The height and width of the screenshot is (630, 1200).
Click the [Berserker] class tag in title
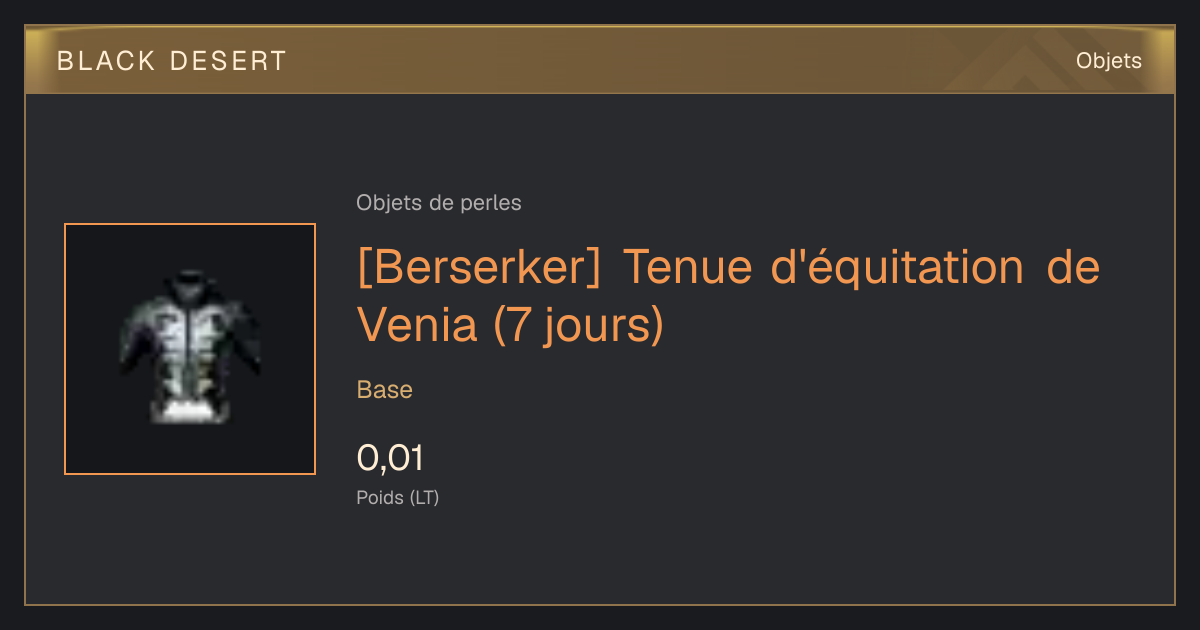tap(479, 268)
